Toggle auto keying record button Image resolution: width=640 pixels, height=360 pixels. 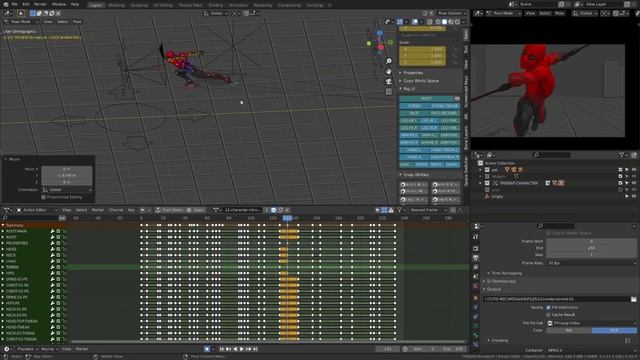207,349
